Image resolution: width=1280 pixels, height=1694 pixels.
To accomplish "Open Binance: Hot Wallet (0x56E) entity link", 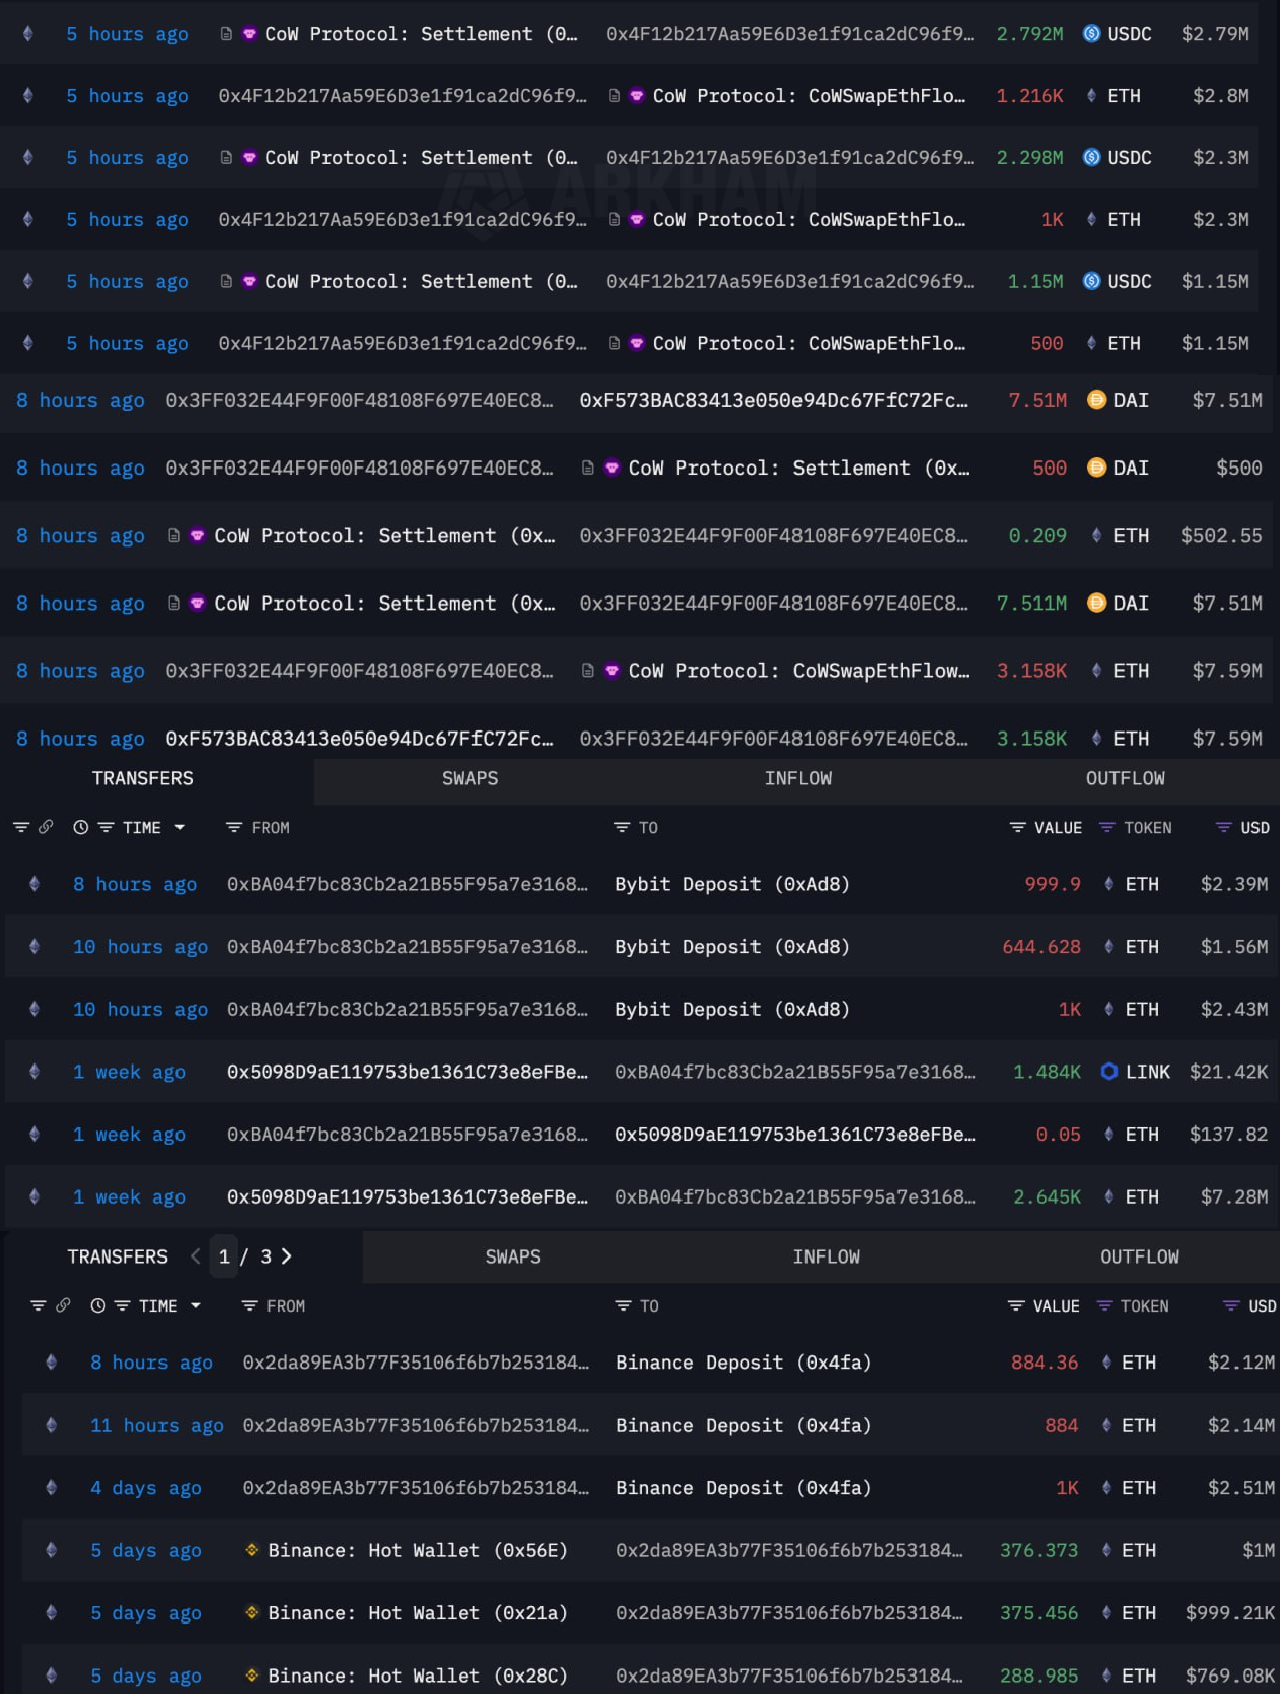I will pyautogui.click(x=417, y=1550).
